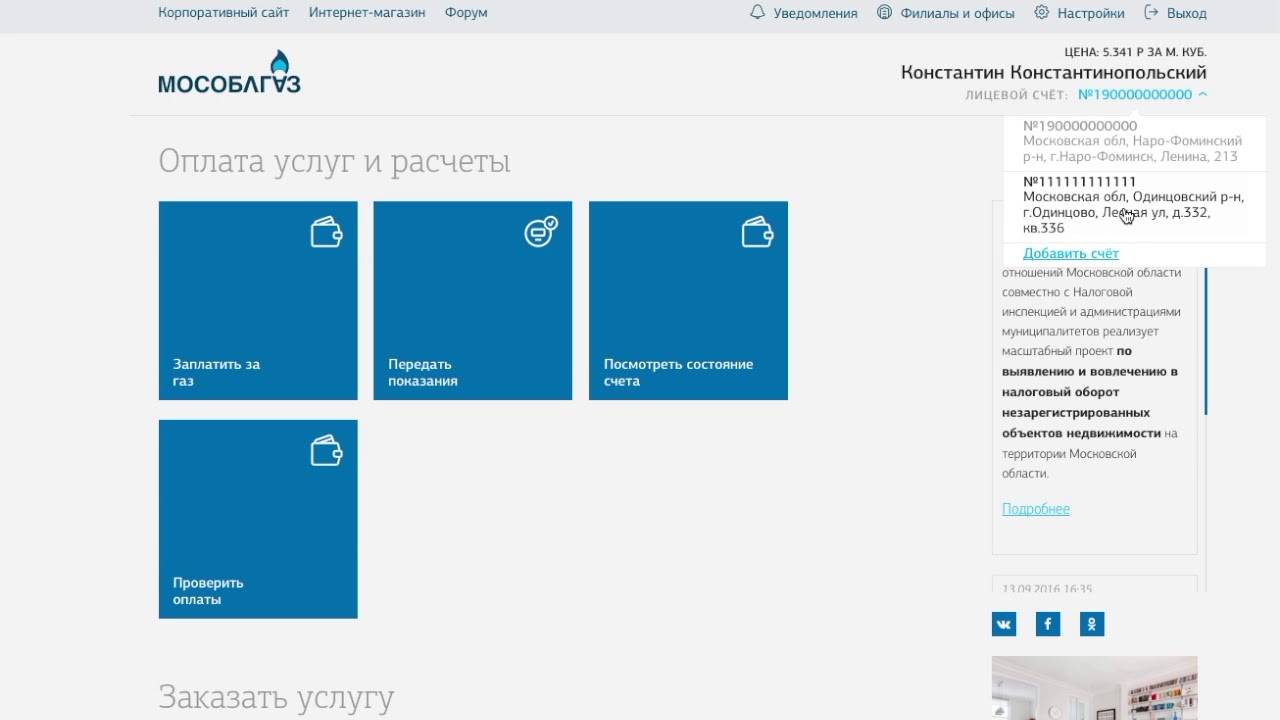Click the Выход logout arrow icon

pyautogui.click(x=1151, y=13)
